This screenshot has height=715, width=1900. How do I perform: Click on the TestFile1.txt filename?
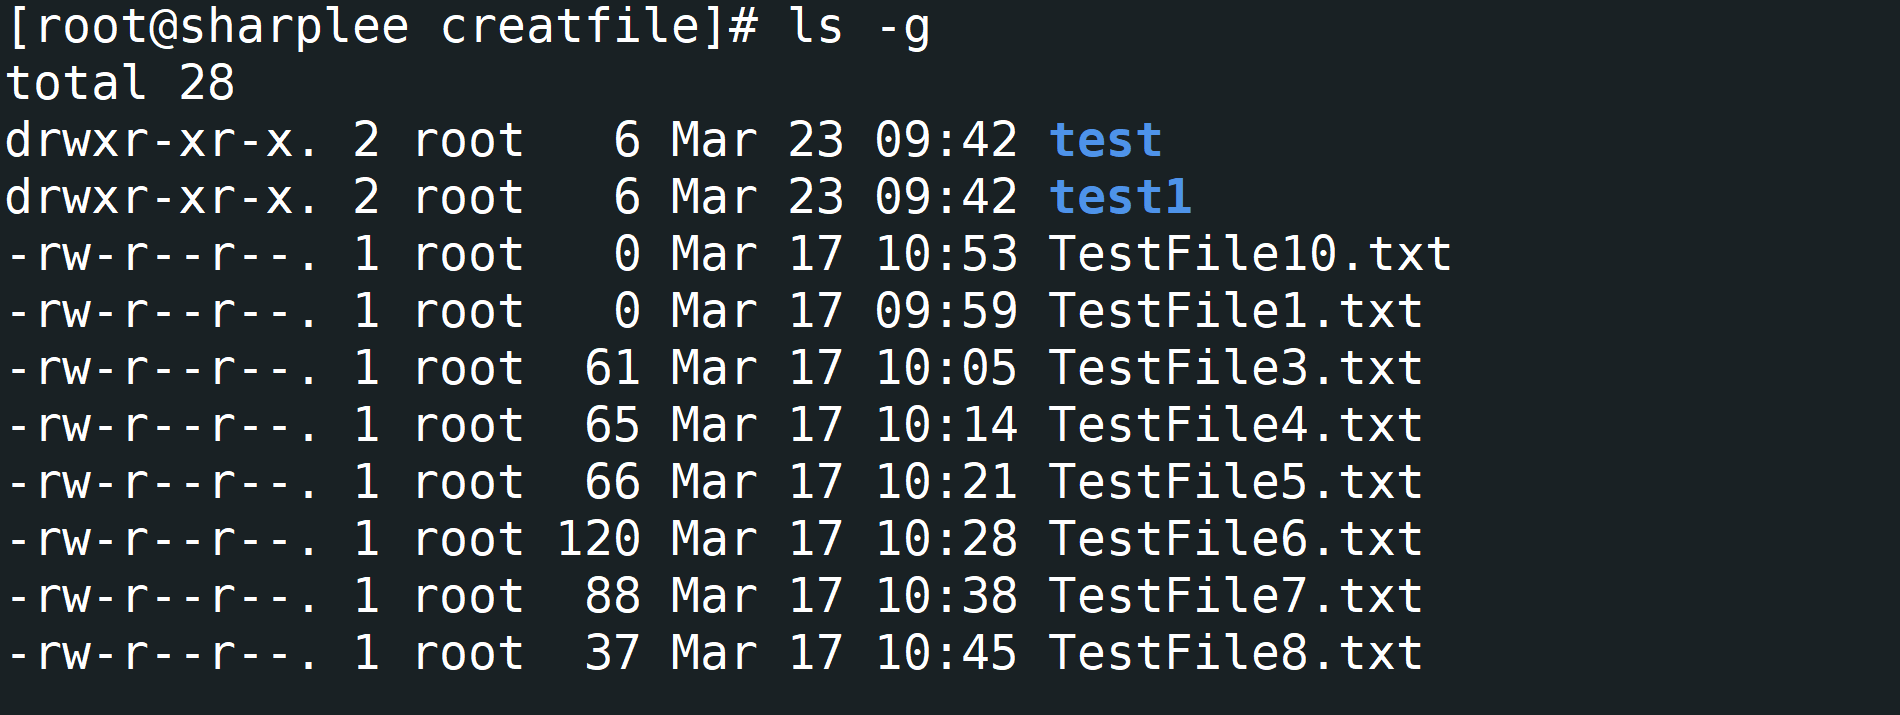[1235, 311]
